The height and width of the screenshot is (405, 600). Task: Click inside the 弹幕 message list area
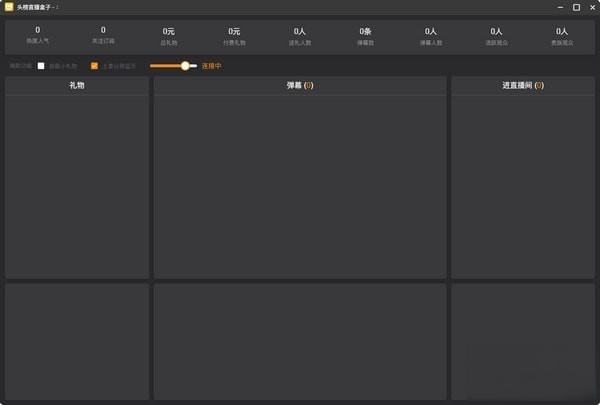coord(299,187)
